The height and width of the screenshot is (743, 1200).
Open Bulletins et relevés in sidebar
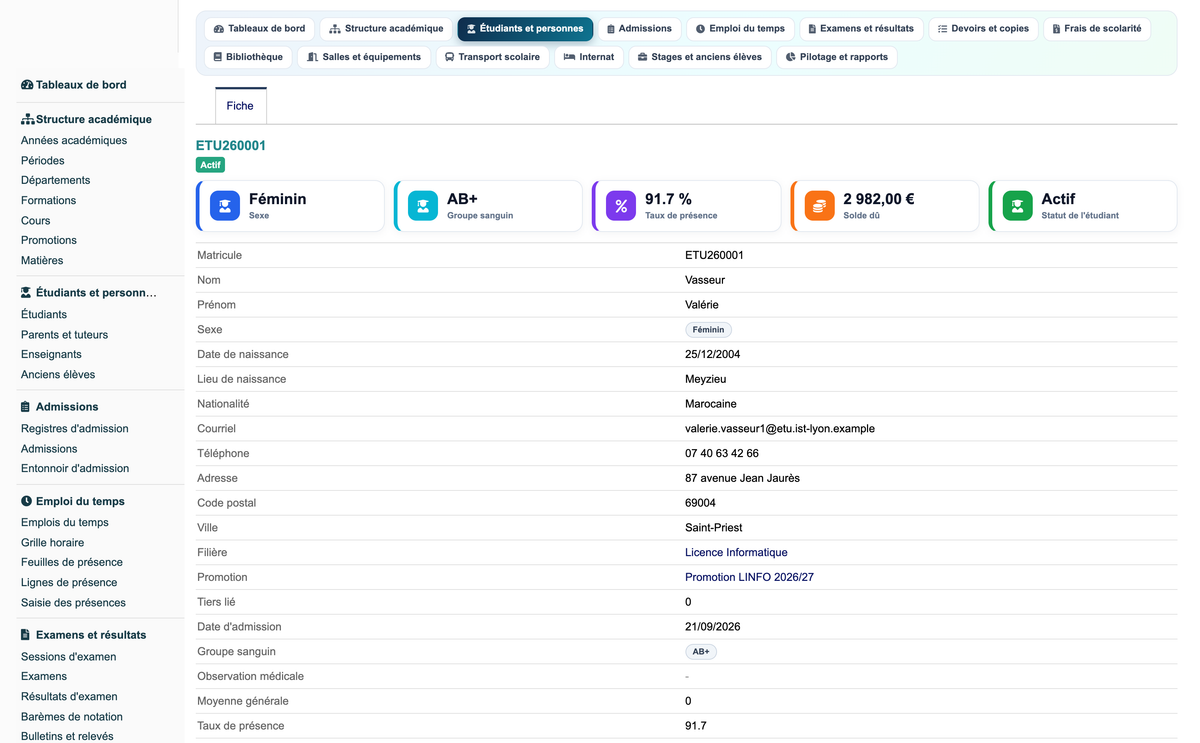click(67, 737)
